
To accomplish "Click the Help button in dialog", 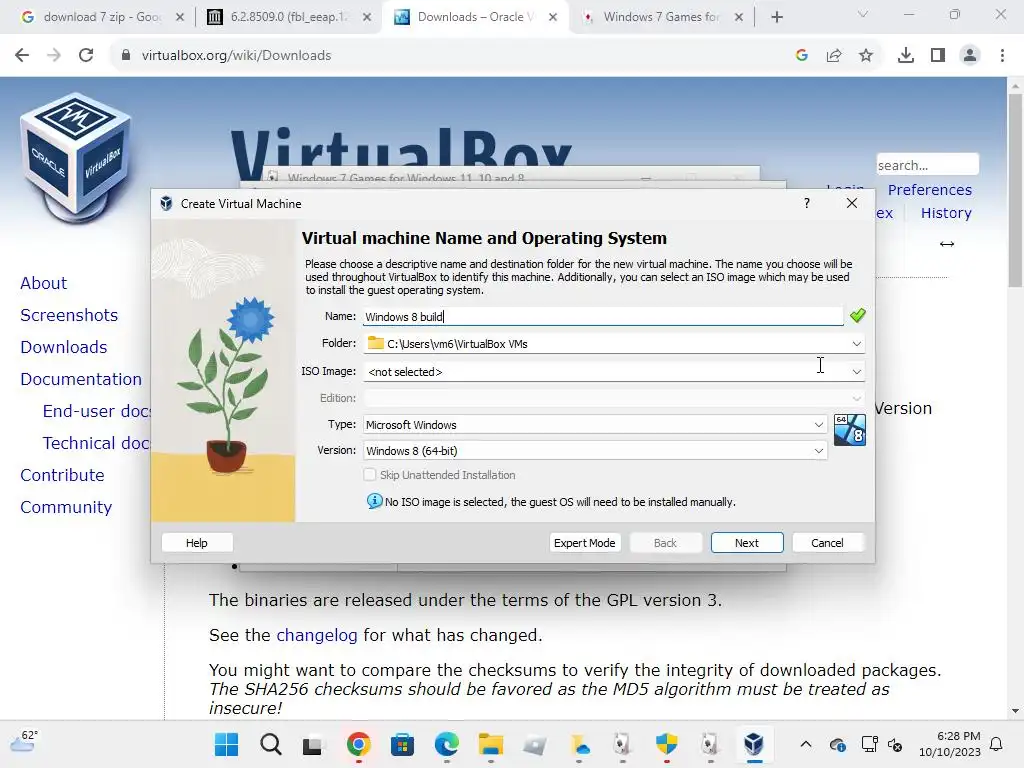I will 197,543.
